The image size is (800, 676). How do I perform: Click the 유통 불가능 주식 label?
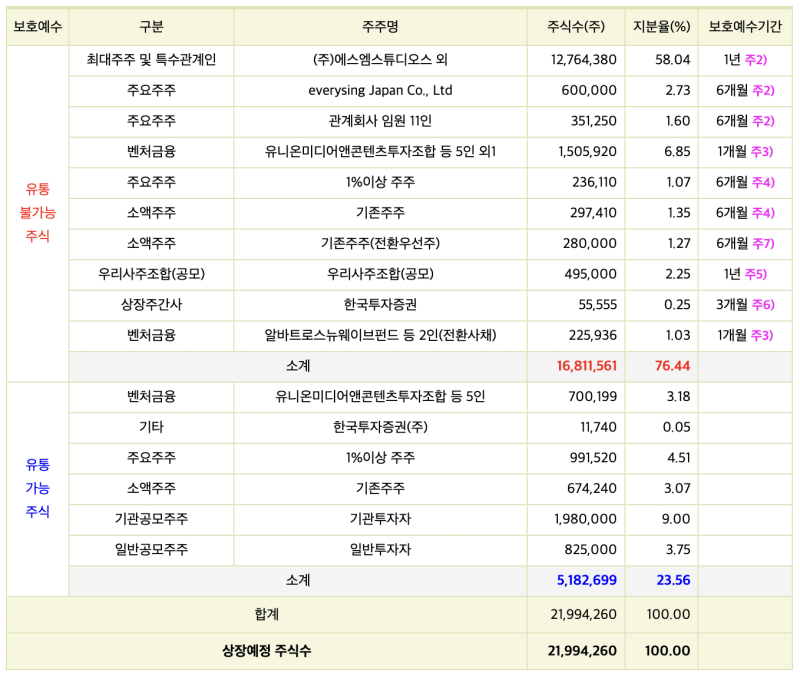point(37,213)
